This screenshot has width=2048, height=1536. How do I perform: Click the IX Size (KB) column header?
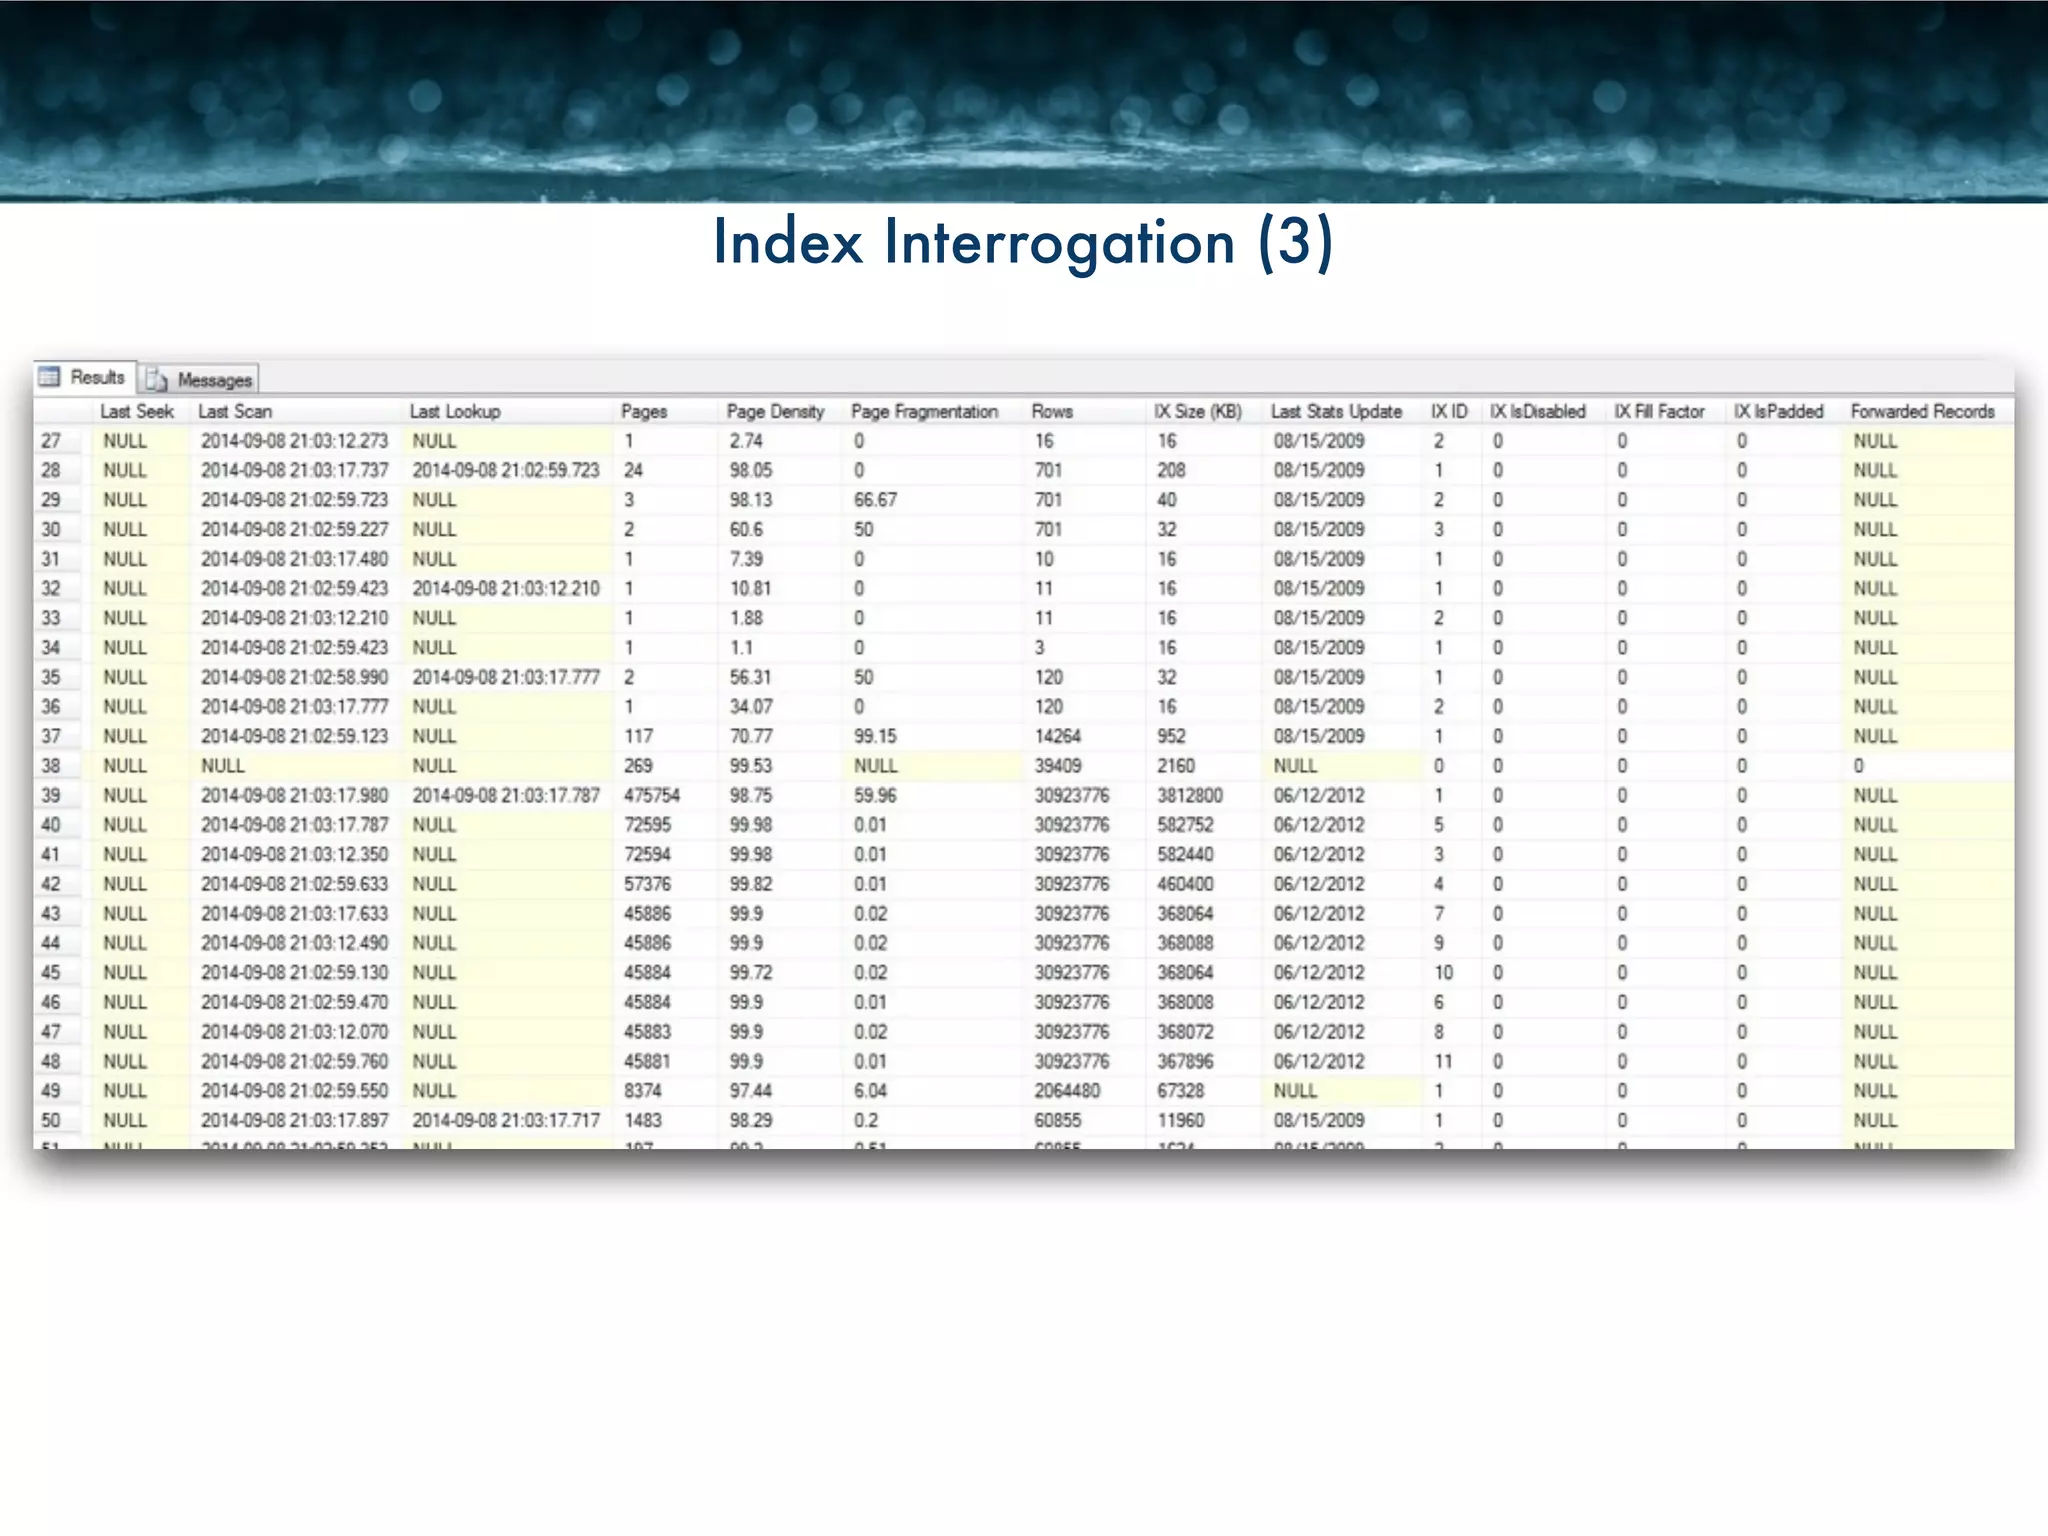point(1197,411)
